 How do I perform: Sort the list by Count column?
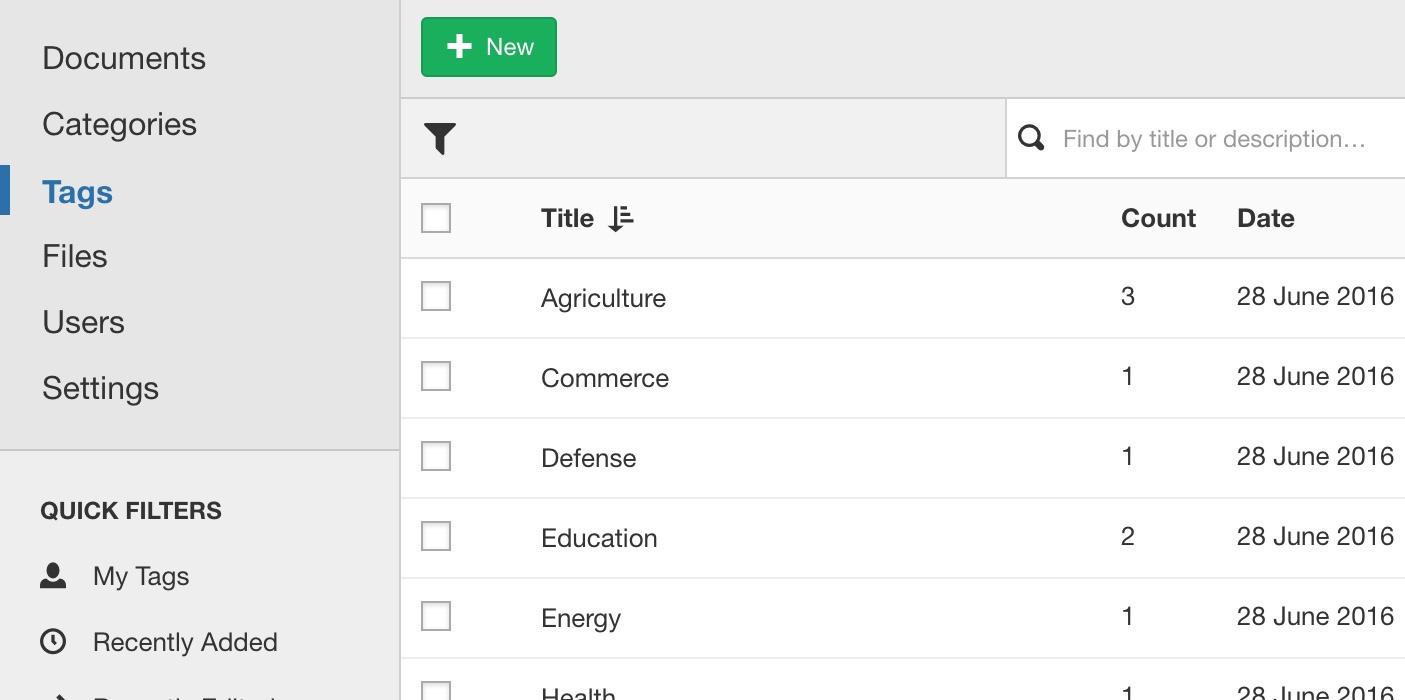tap(1158, 218)
